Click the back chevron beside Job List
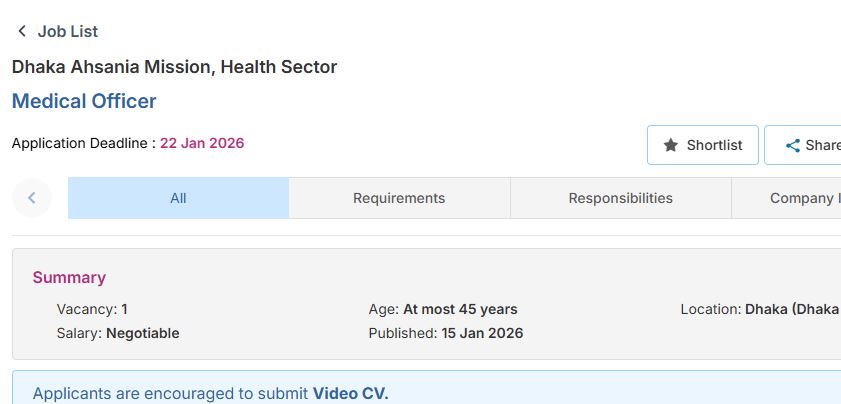The image size is (841, 404). (x=22, y=32)
